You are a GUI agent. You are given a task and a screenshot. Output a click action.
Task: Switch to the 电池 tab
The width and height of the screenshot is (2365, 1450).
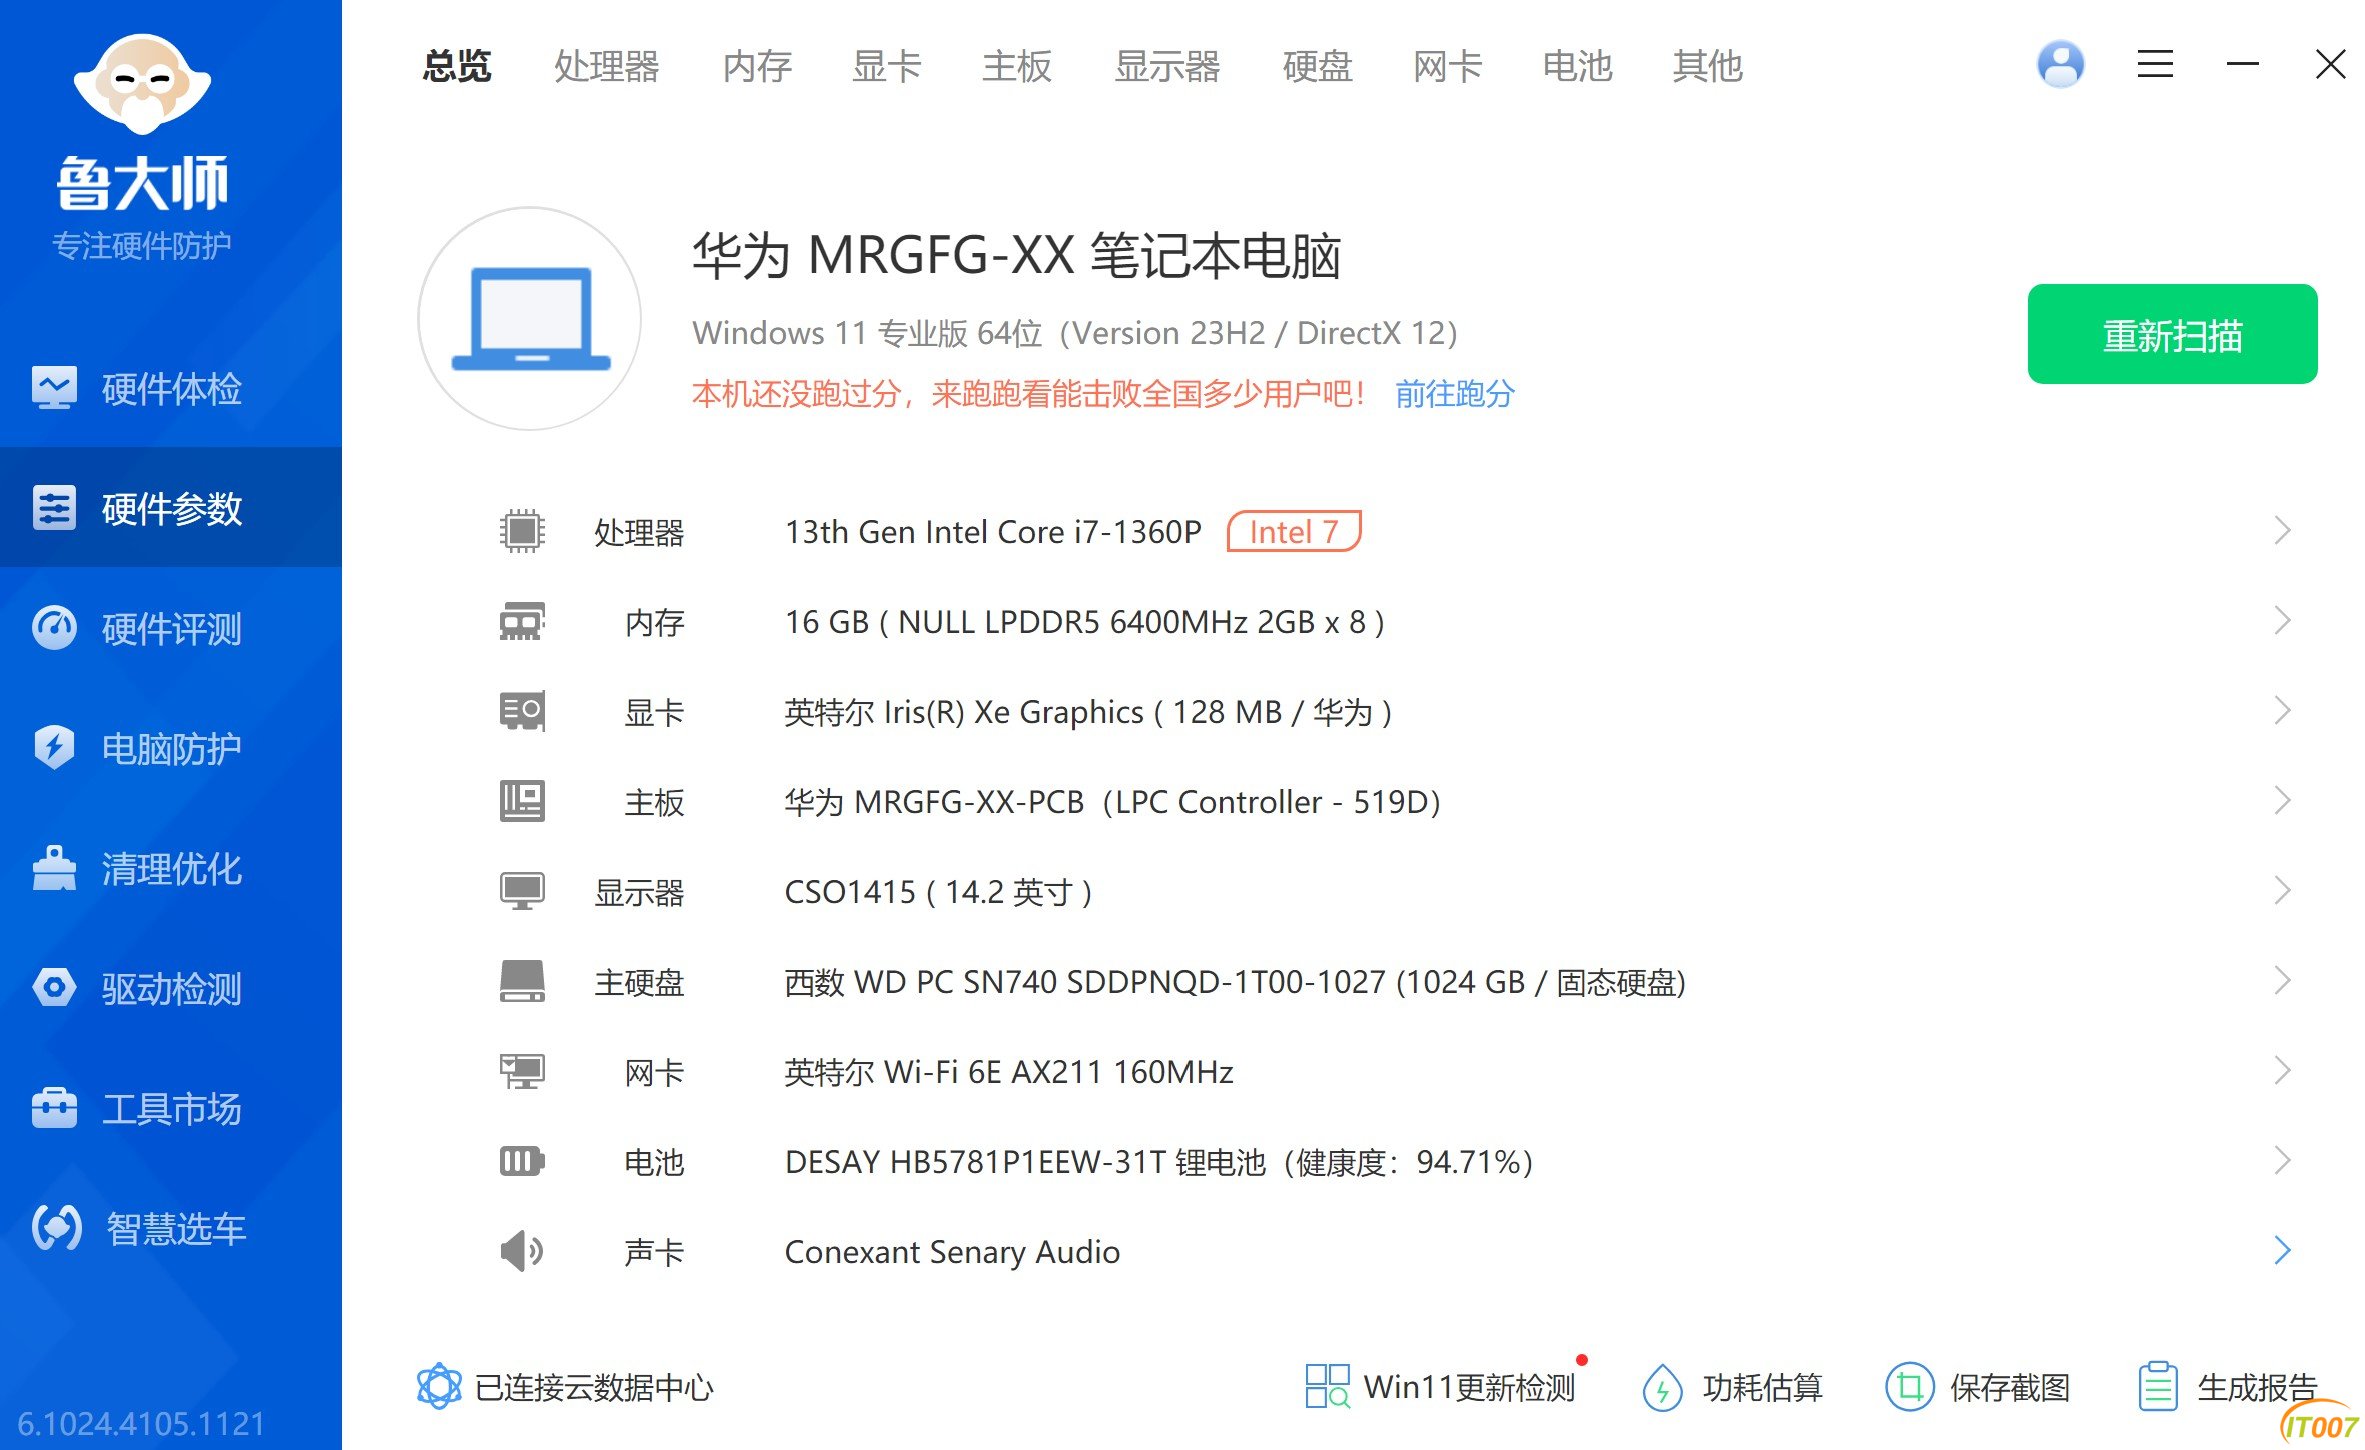coord(1577,66)
